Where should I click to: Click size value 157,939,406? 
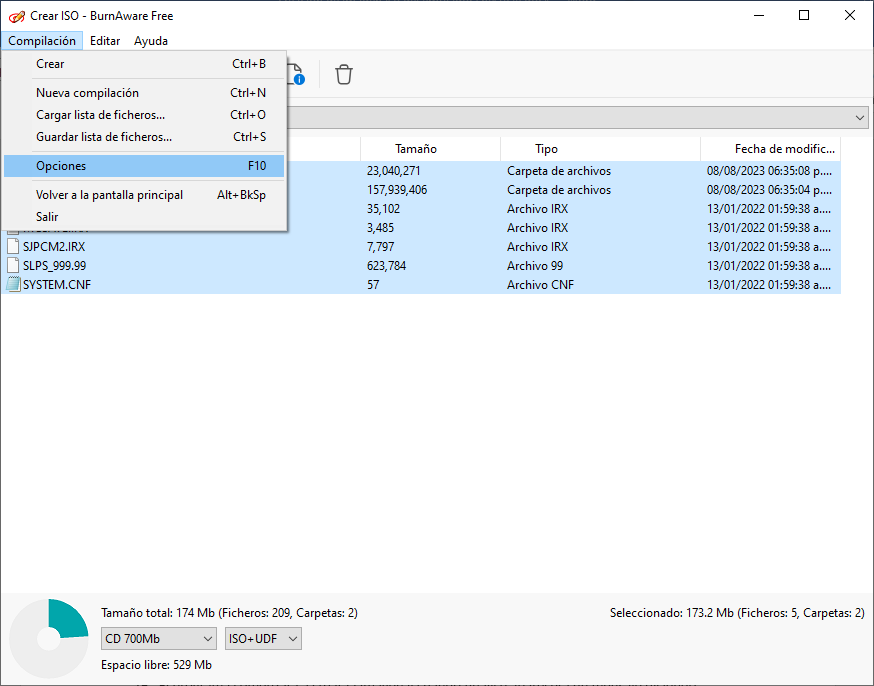pyautogui.click(x=397, y=189)
